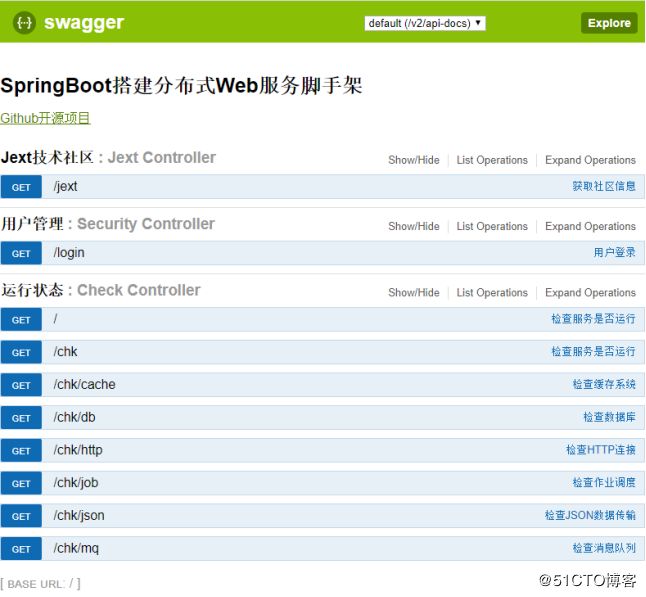
Task: Click Show/Hide for Security Controller
Action: pos(414,226)
